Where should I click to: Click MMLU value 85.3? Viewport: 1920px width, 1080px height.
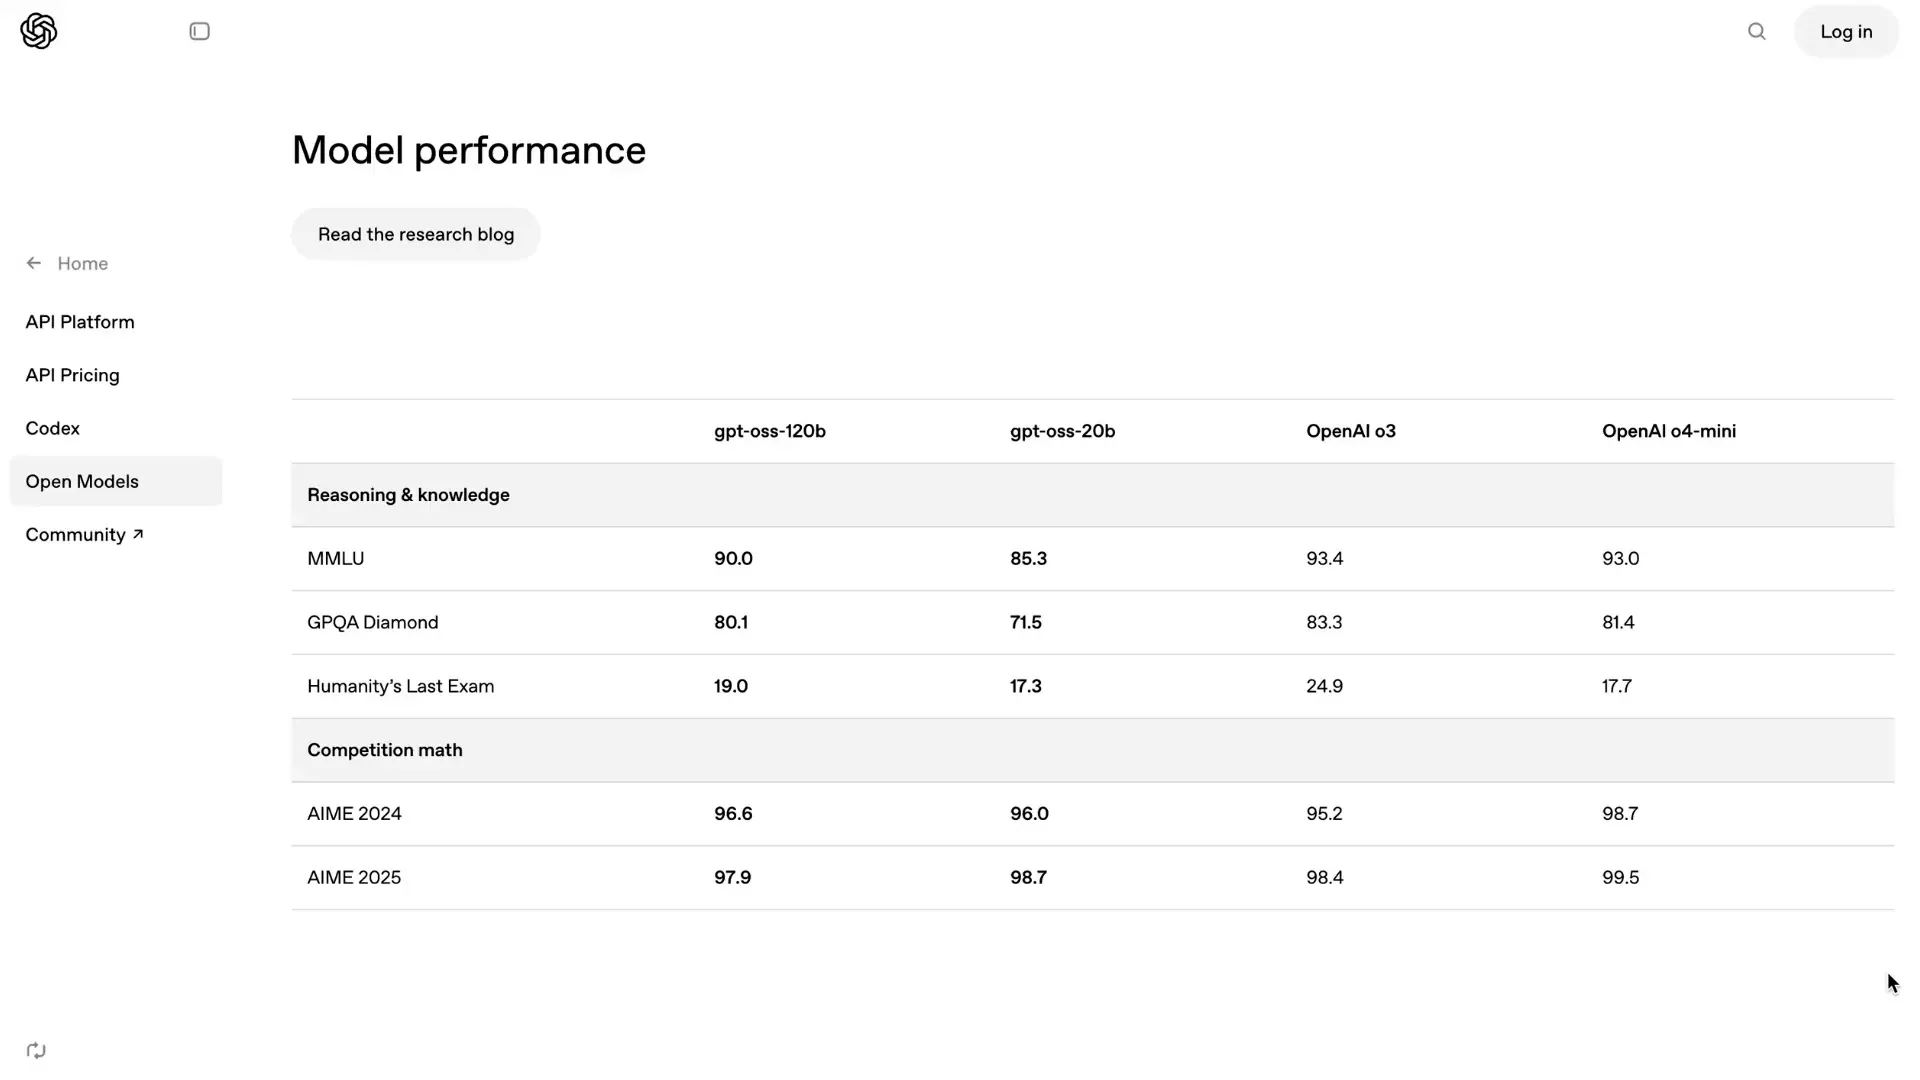pos(1028,559)
